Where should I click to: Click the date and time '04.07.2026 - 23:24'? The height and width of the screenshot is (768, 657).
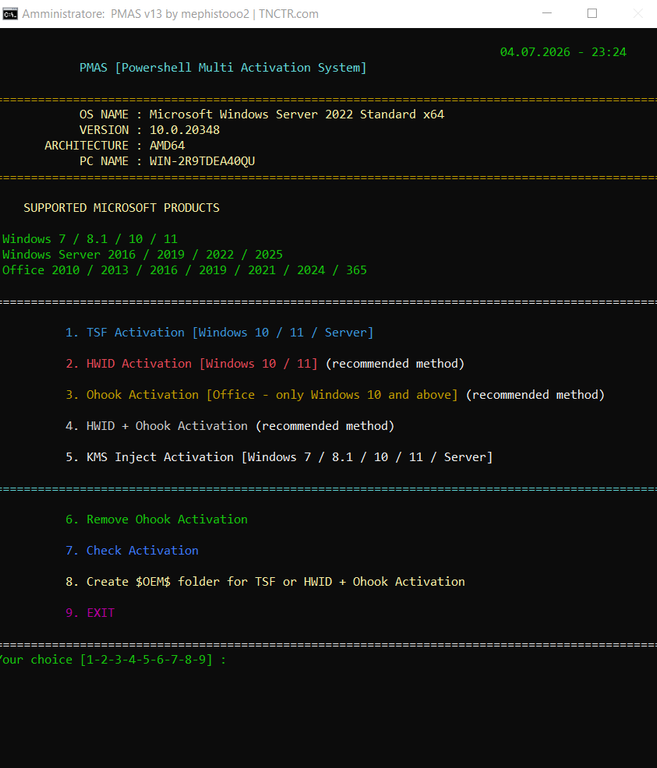click(x=563, y=52)
